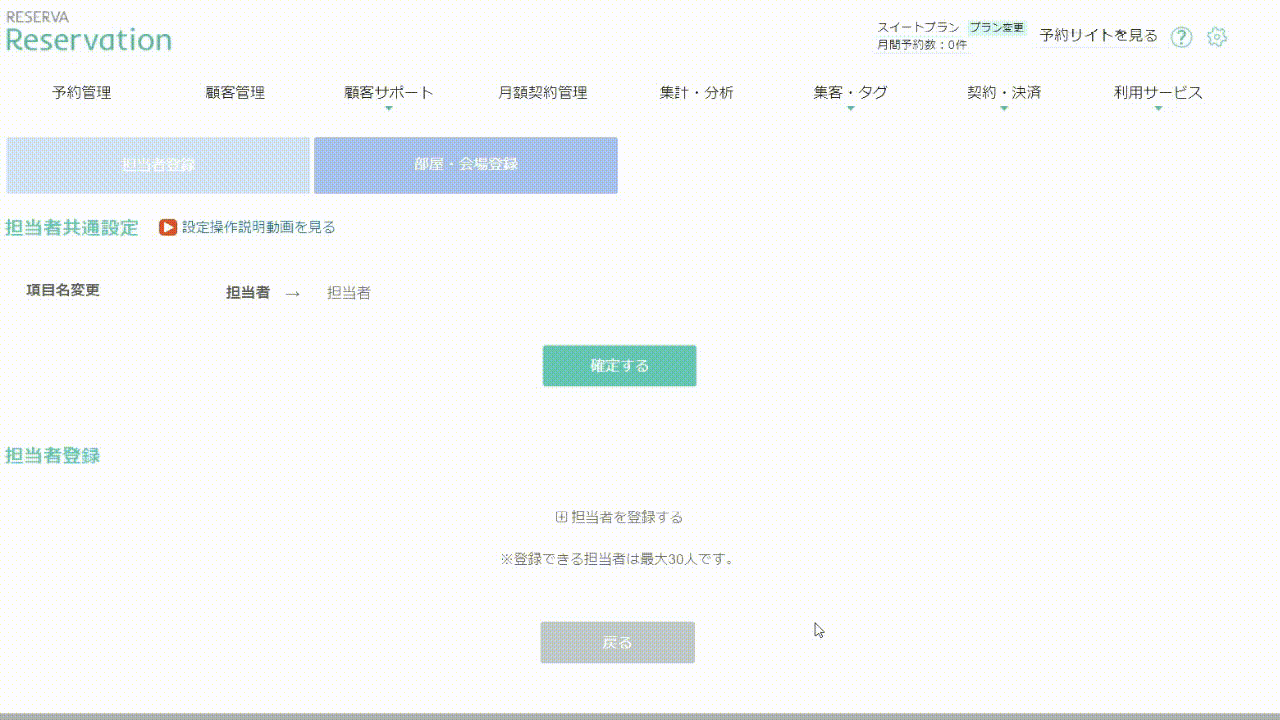Click the スイートプラン plan text
The width and height of the screenshot is (1280, 720).
[919, 28]
